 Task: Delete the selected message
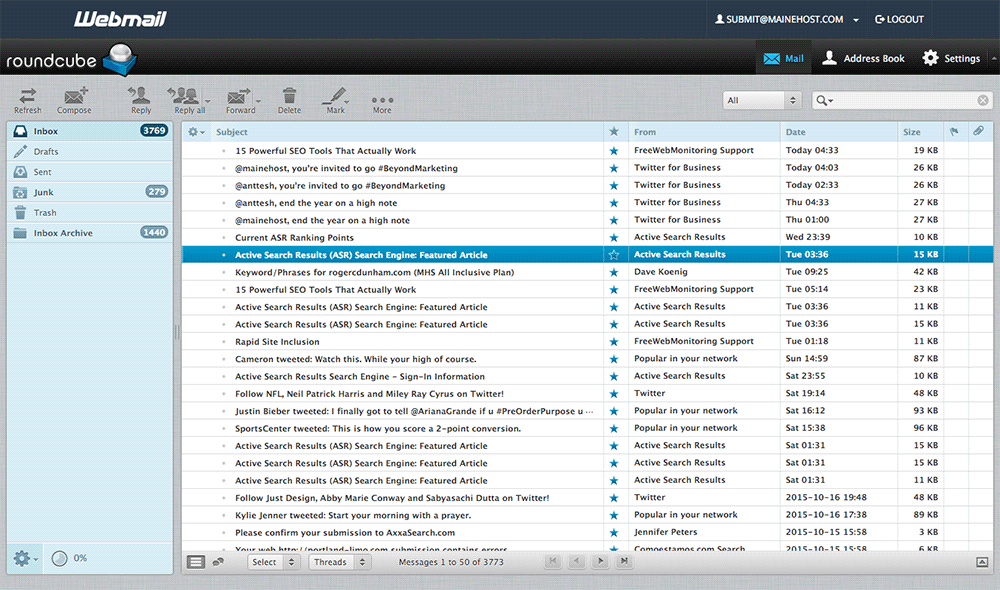(289, 100)
